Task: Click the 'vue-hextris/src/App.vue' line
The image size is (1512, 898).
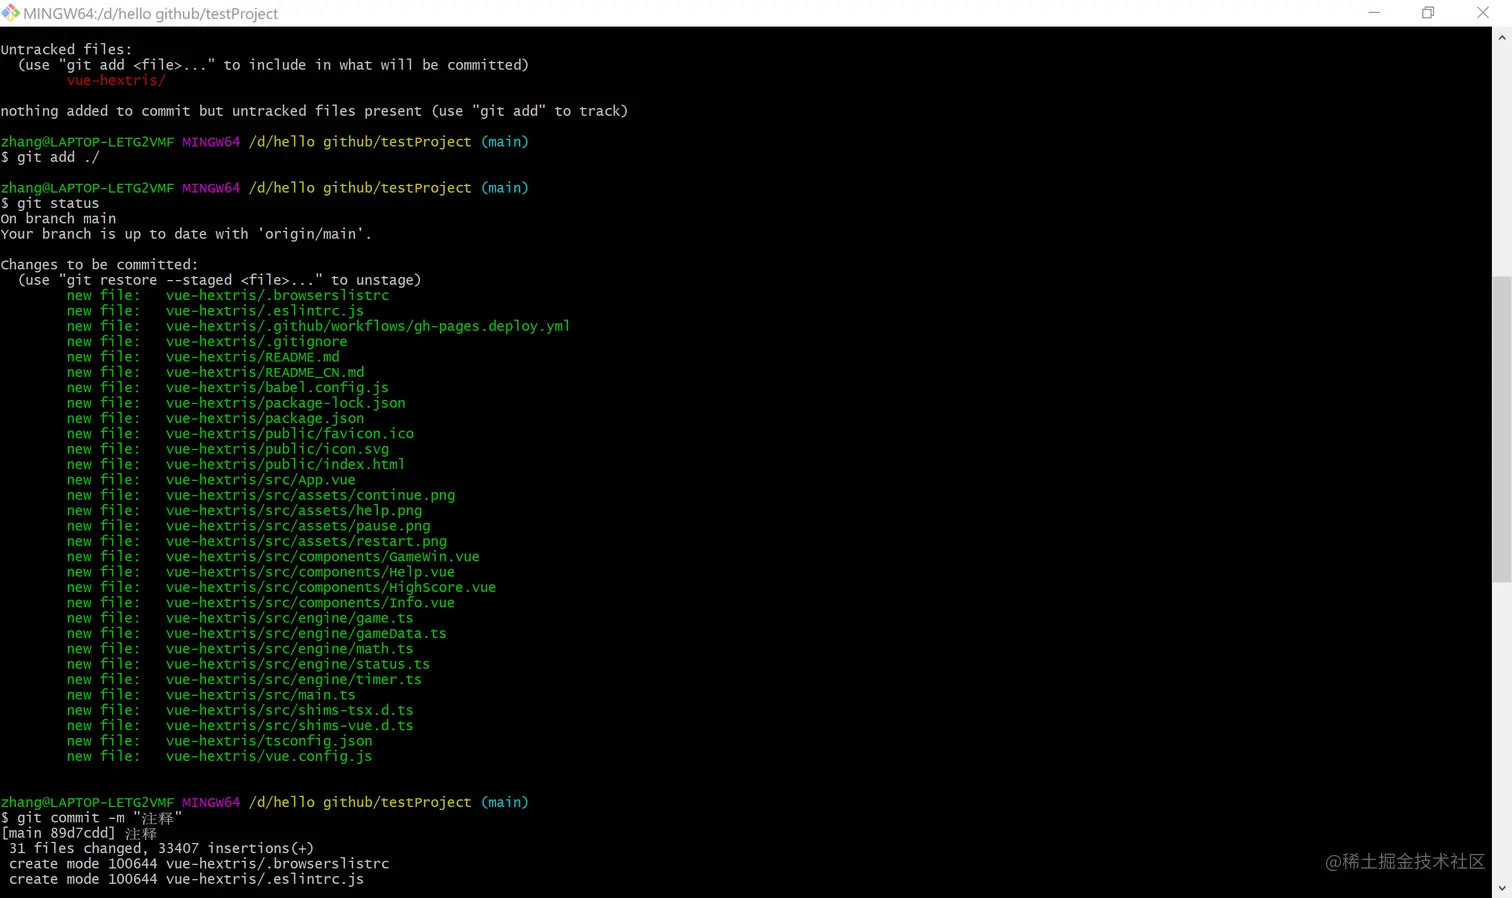Action: click(211, 480)
